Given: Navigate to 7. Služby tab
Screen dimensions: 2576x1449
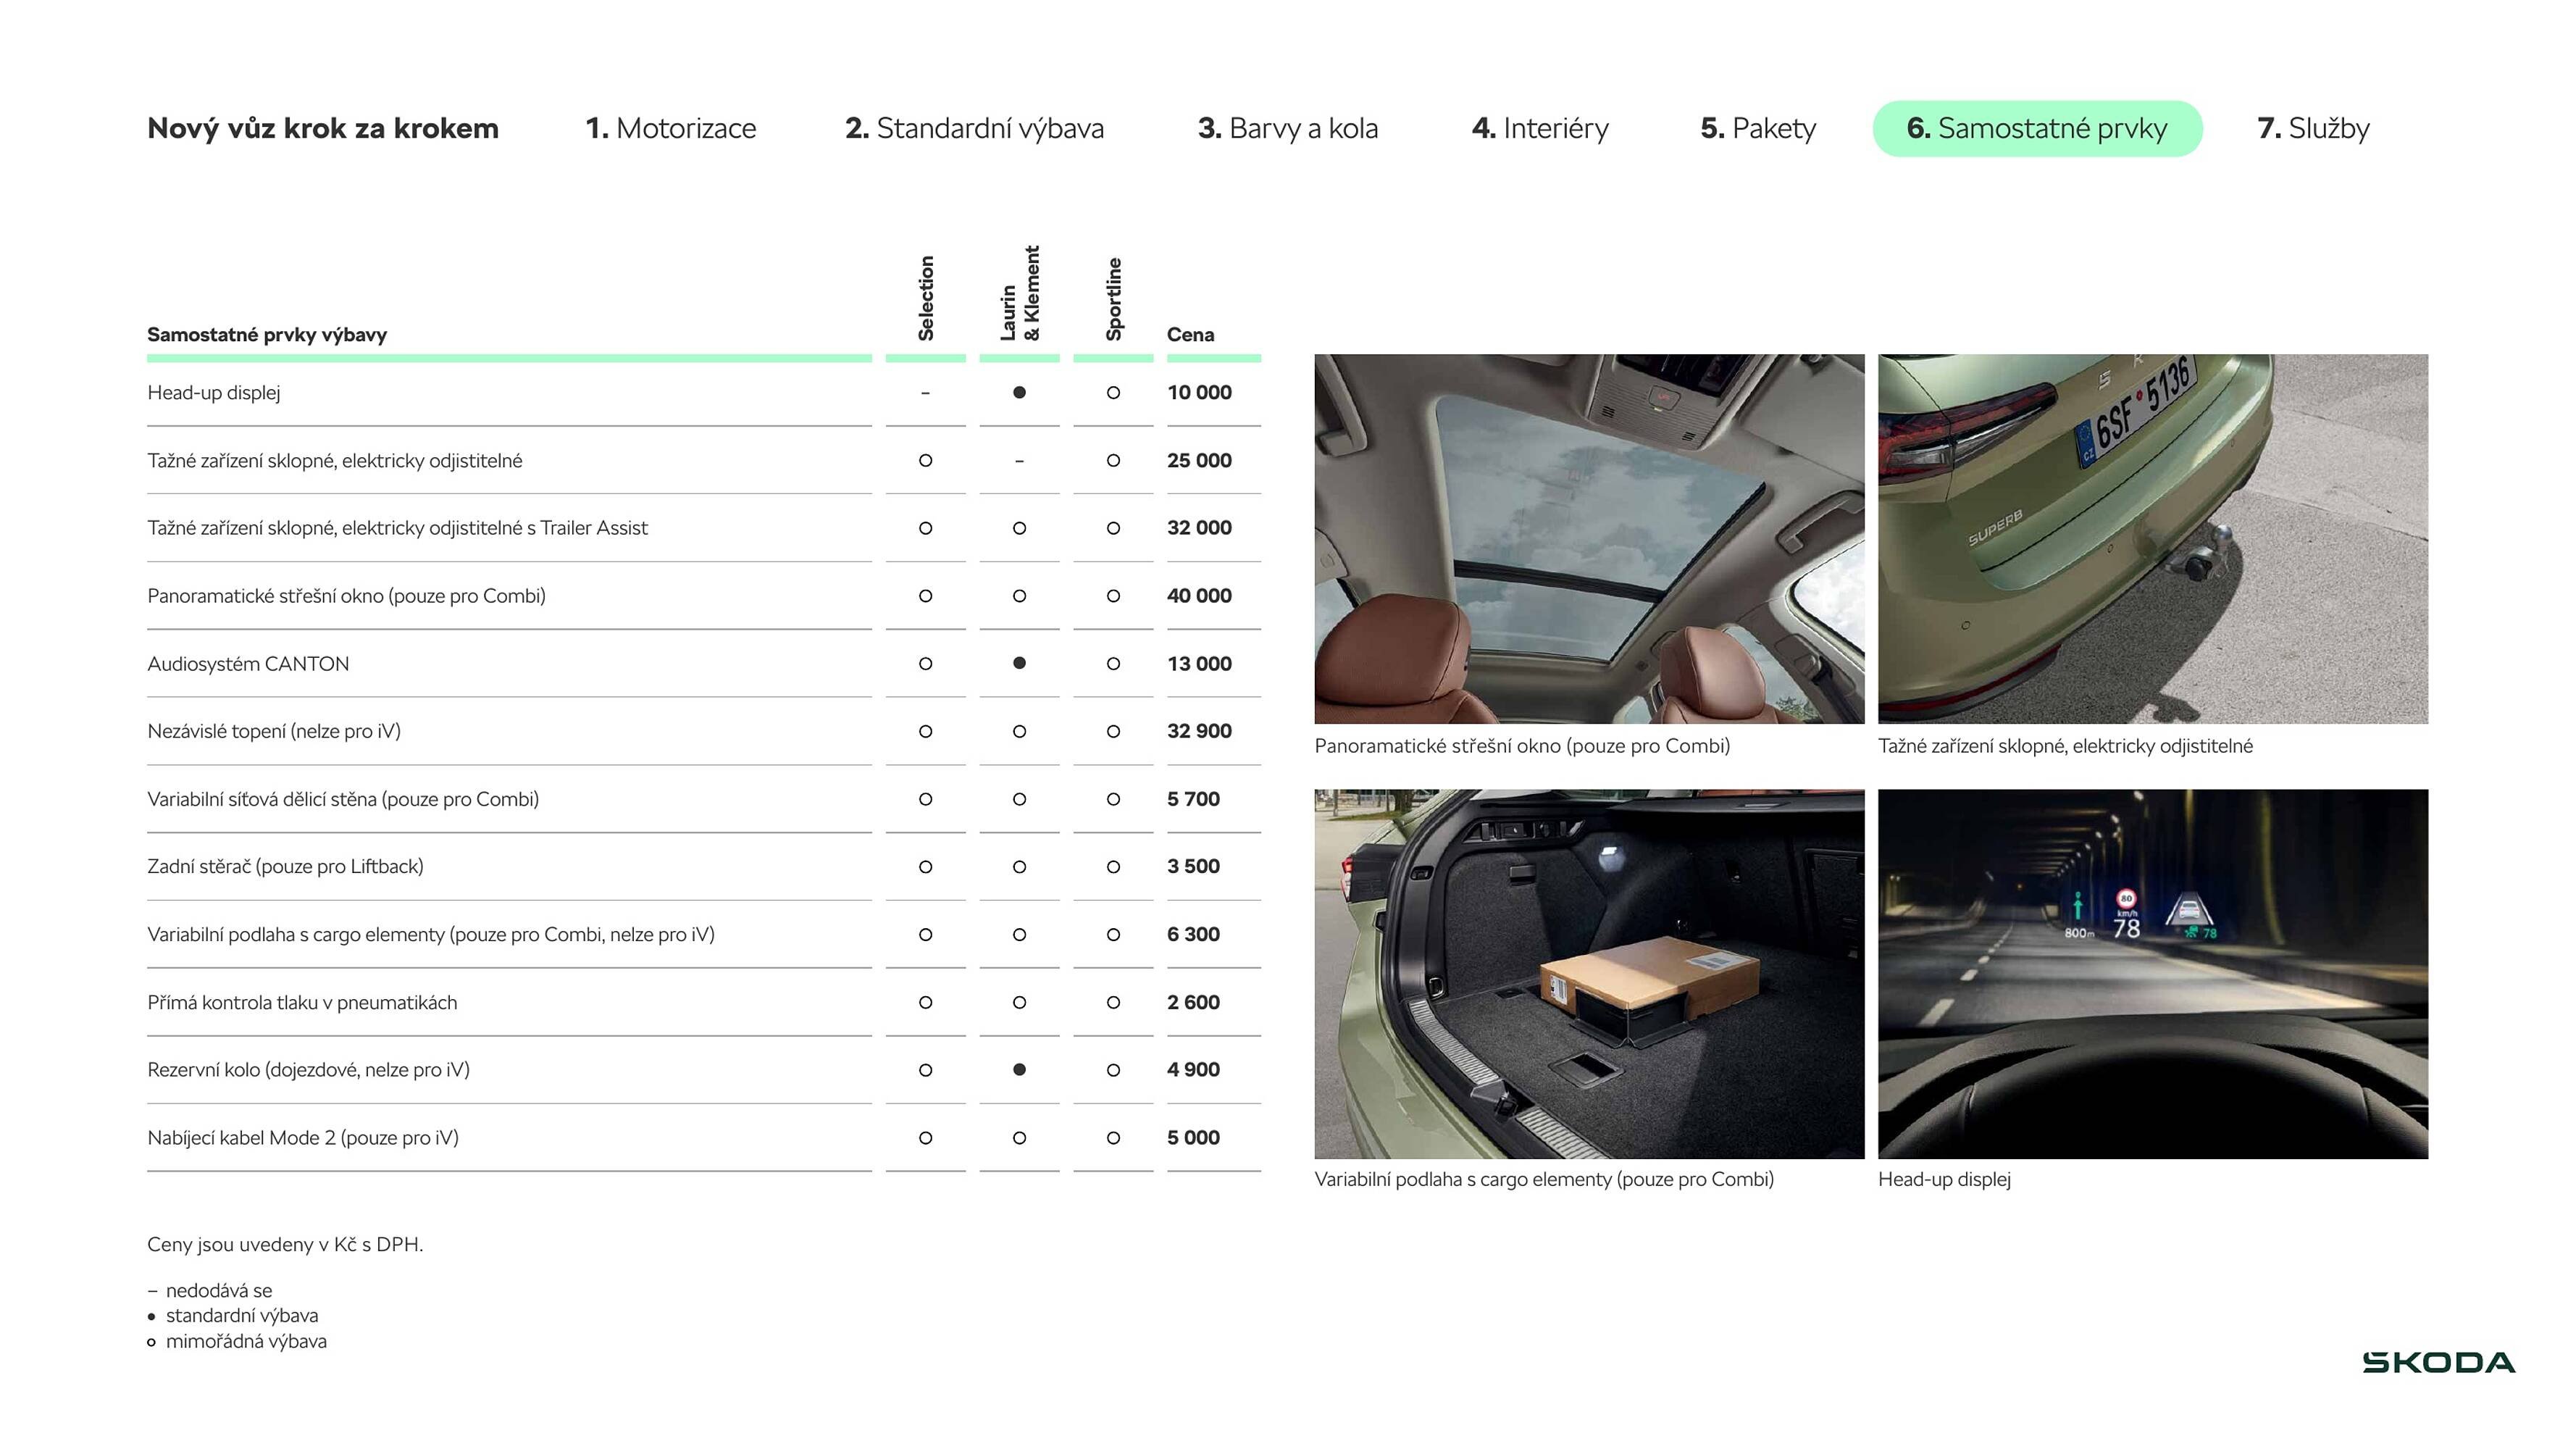Looking at the screenshot, I should click(2313, 128).
